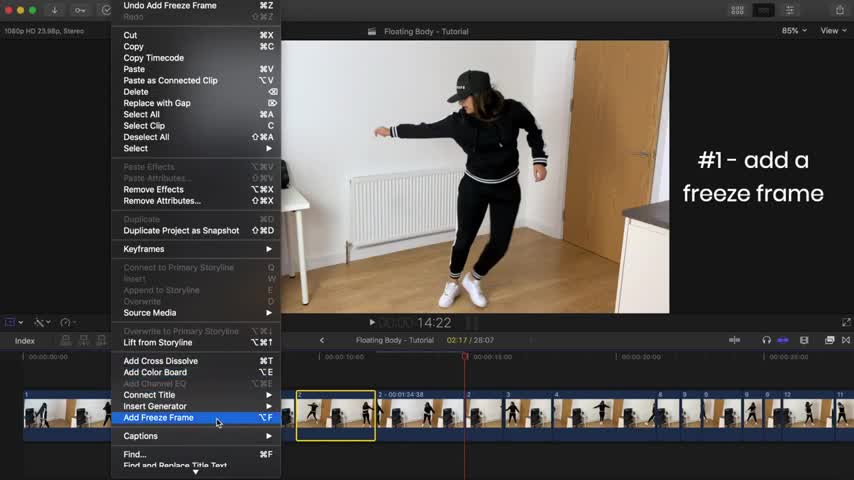Image resolution: width=854 pixels, height=480 pixels.
Task: Select Cut in the Edit menu
Action: coord(197,35)
